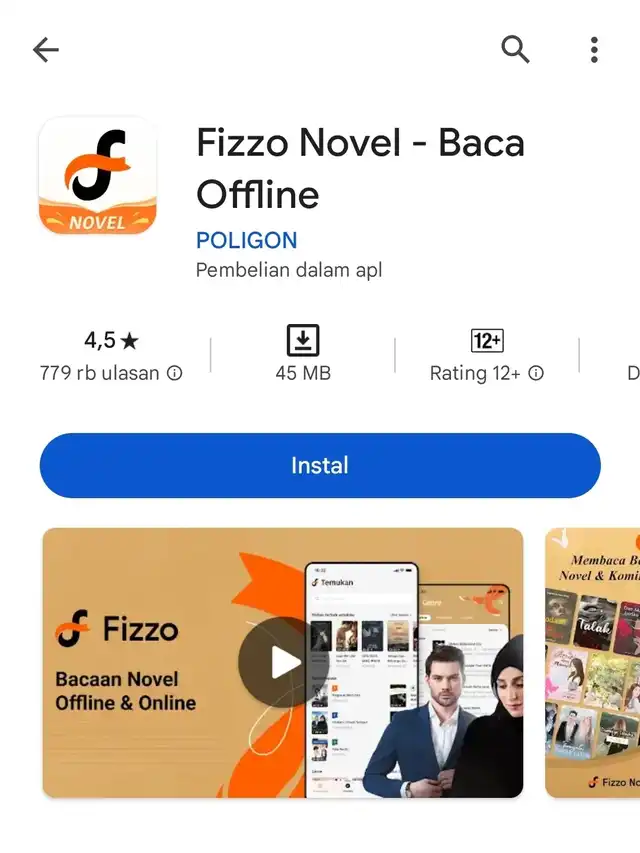This screenshot has width=640, height=853.
Task: Tap the 12+ rating badge icon
Action: 487,341
